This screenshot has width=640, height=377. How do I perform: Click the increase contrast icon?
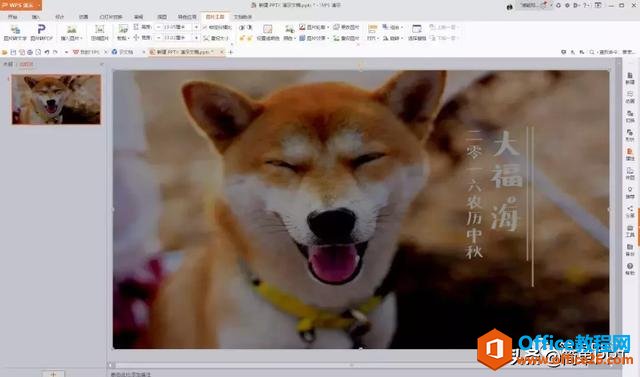coord(241,27)
